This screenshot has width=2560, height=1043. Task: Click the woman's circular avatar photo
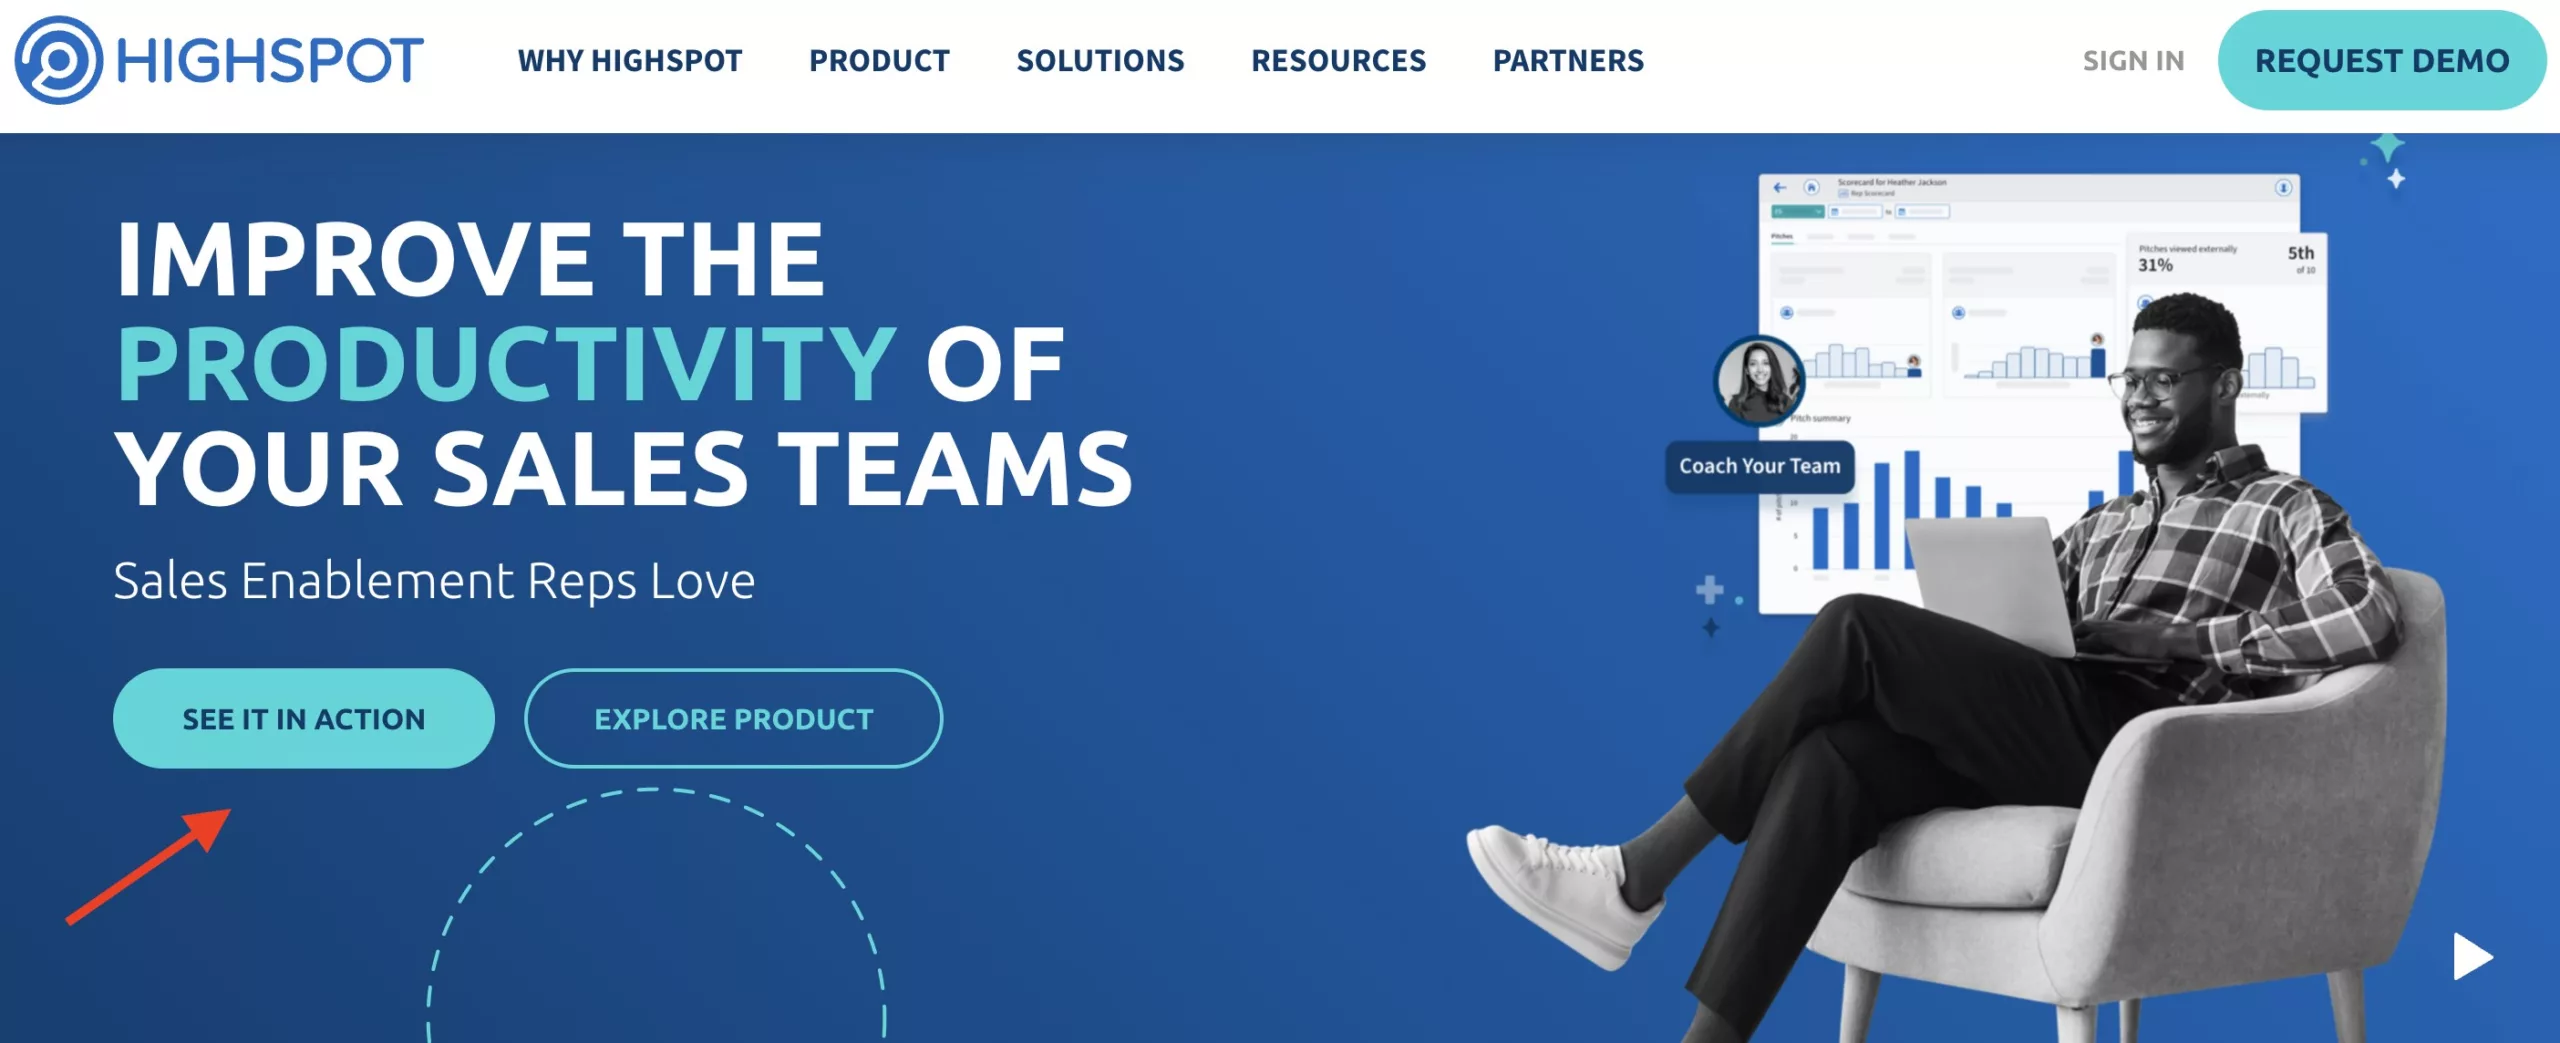(x=1759, y=381)
